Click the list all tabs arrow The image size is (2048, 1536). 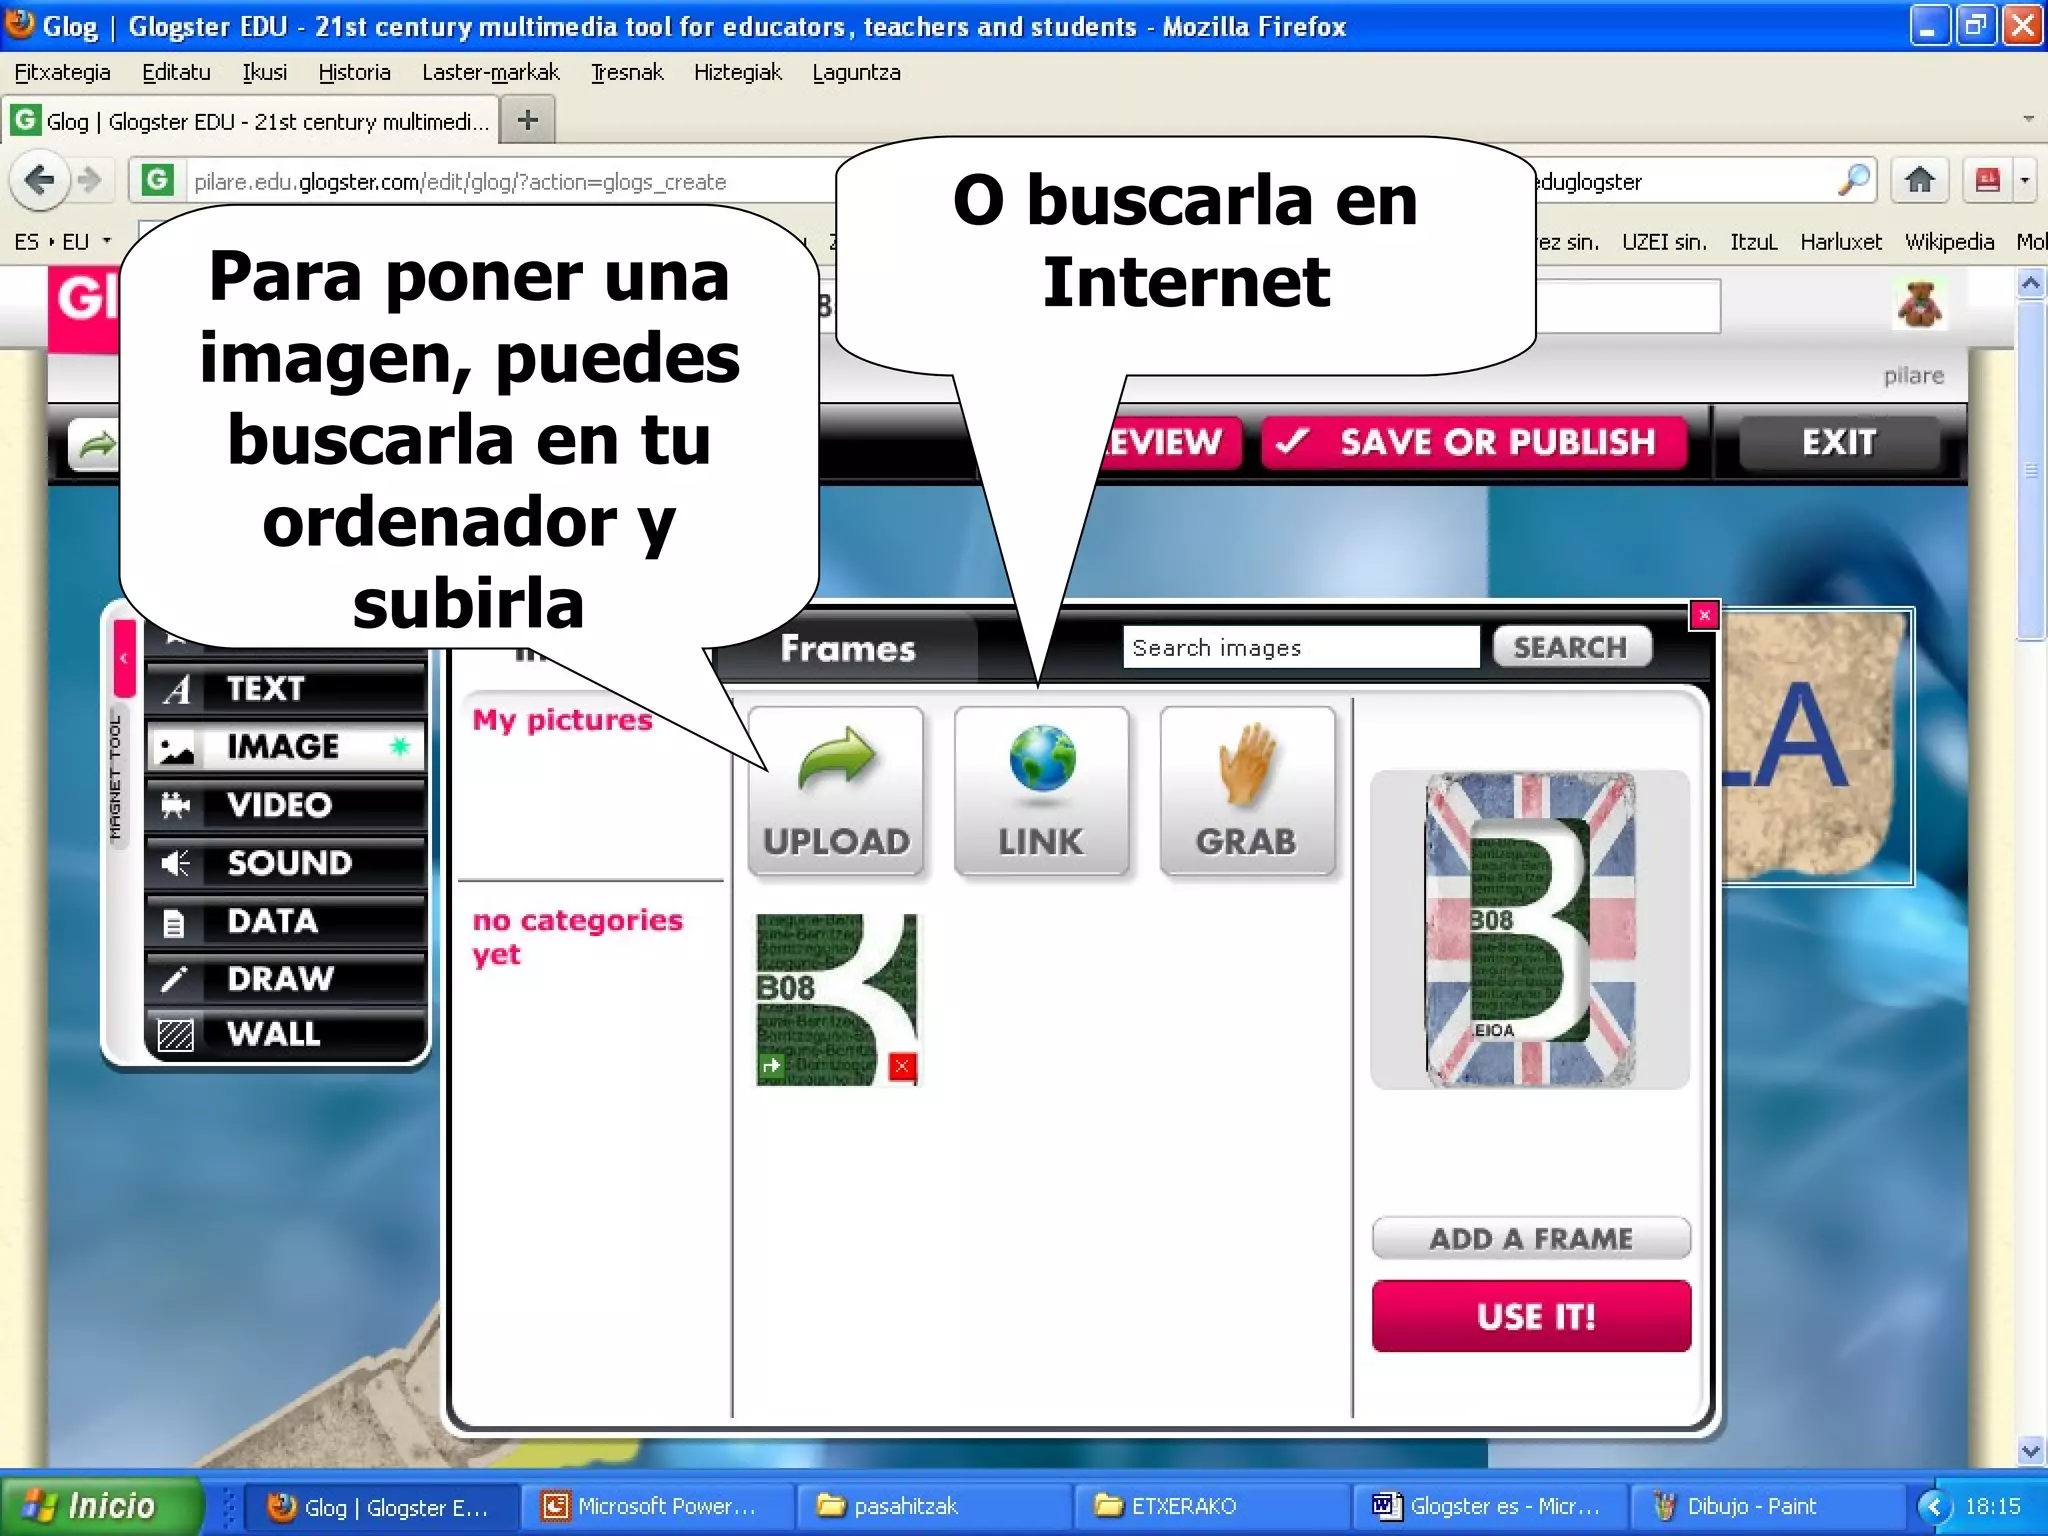2028,119
